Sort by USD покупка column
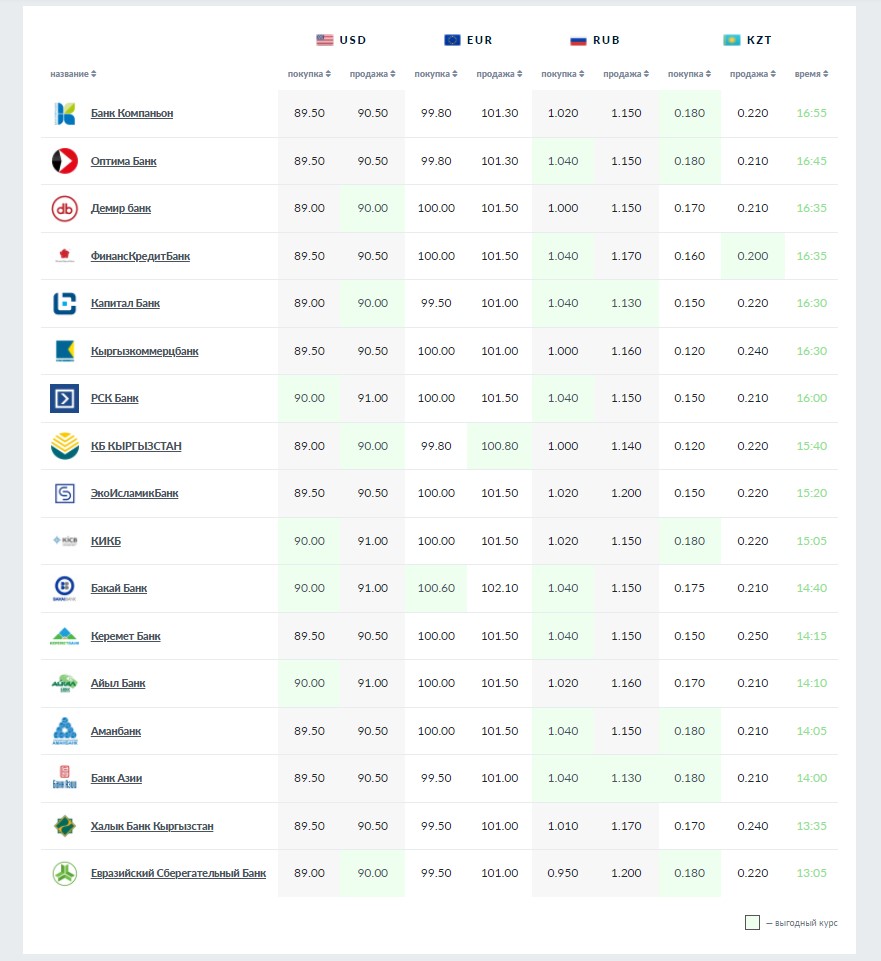Screen dimensions: 881x961 309,74
